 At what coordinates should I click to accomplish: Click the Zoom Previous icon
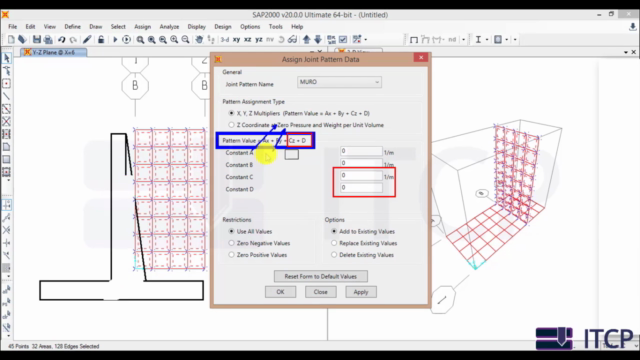pos(163,39)
